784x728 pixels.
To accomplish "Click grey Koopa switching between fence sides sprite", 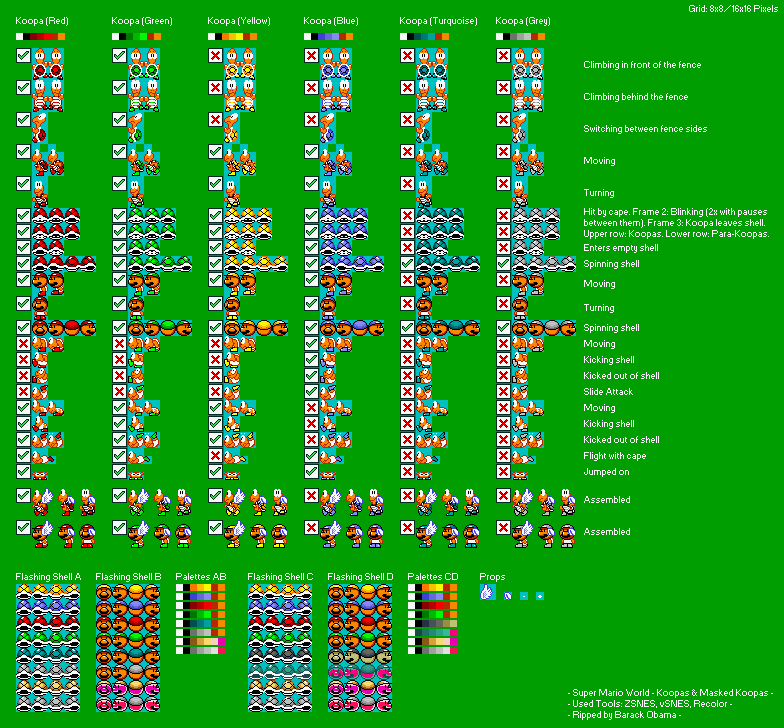I will (520, 128).
